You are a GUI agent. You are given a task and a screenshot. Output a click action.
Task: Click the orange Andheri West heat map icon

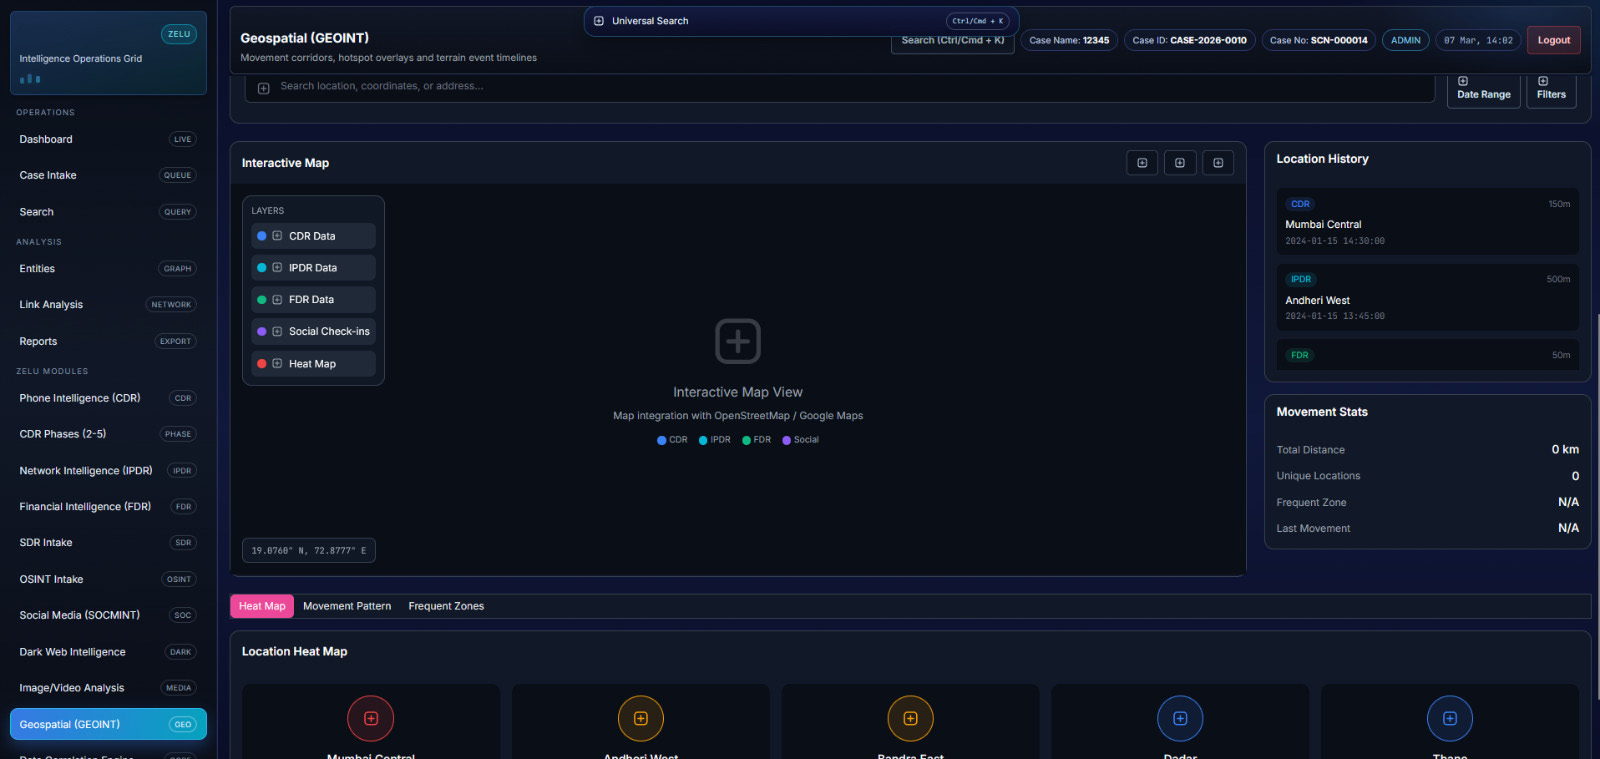[641, 718]
